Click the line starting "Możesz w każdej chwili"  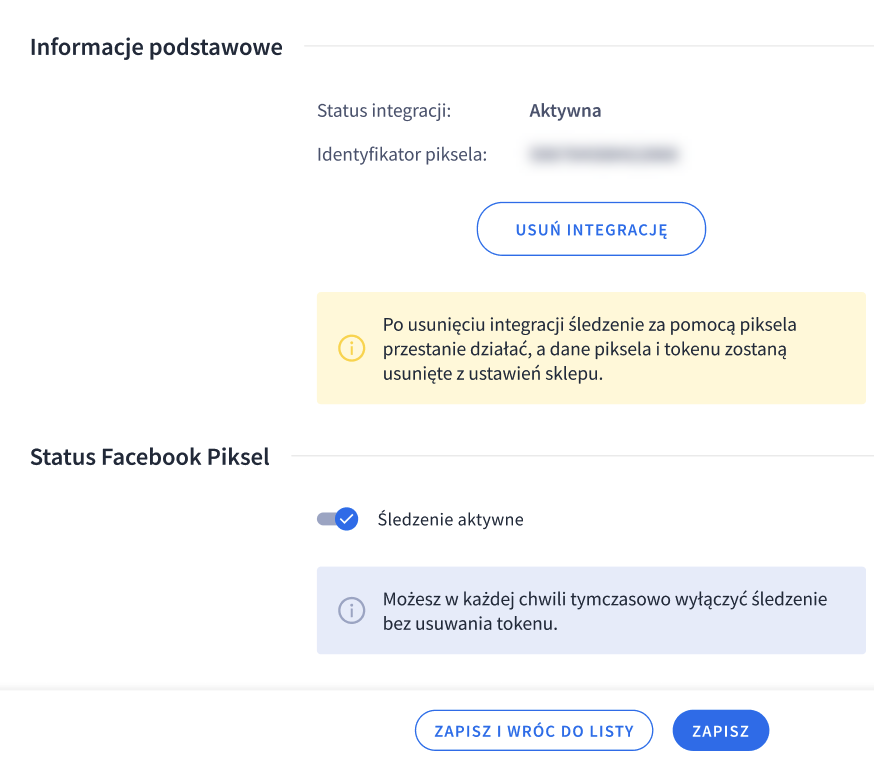605,599
